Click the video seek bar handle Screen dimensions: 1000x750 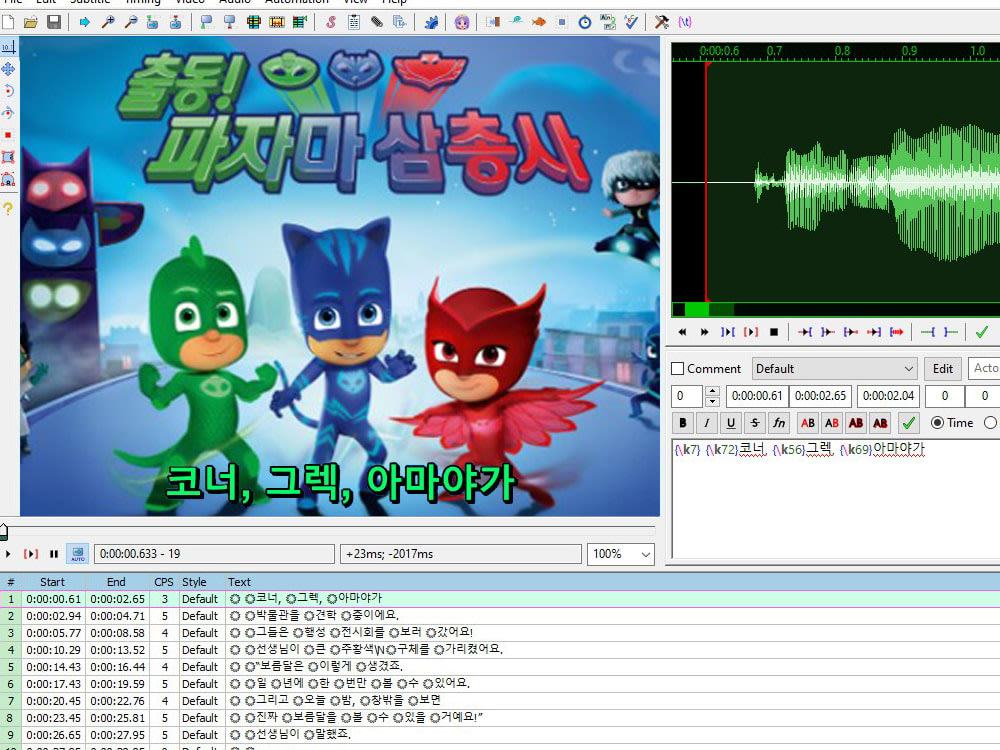(4, 531)
